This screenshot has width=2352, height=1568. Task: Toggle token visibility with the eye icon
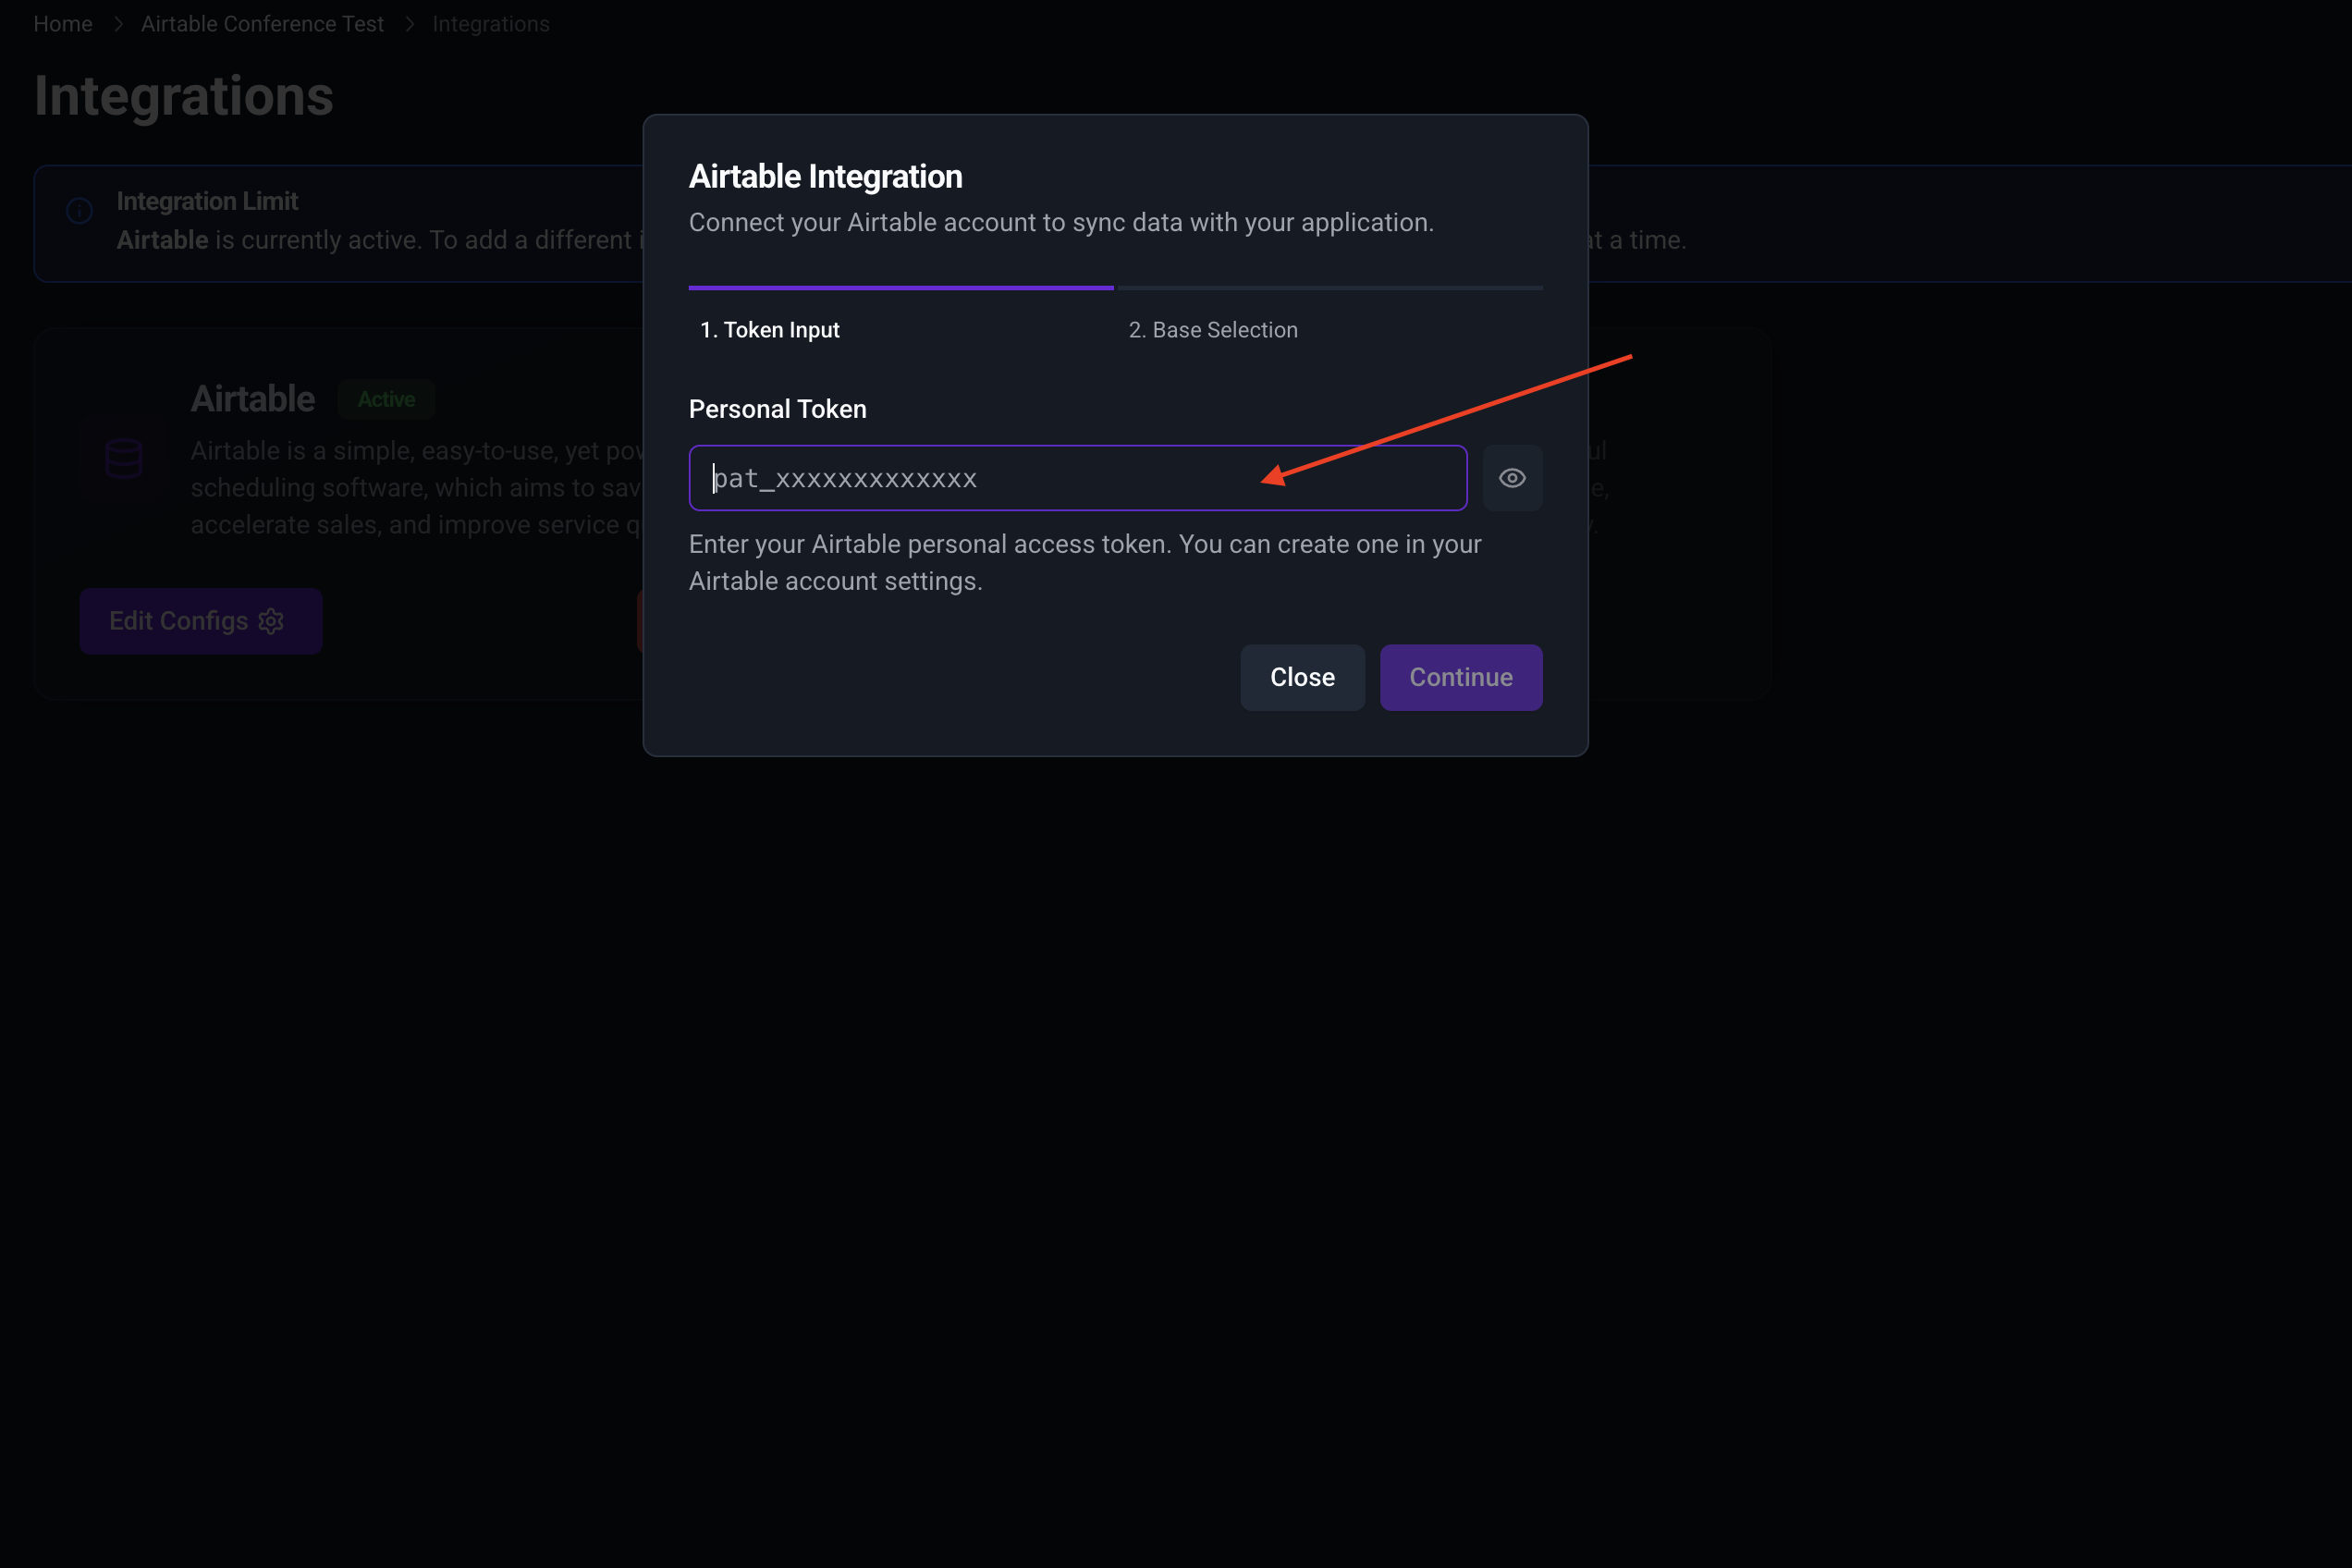pos(1511,478)
